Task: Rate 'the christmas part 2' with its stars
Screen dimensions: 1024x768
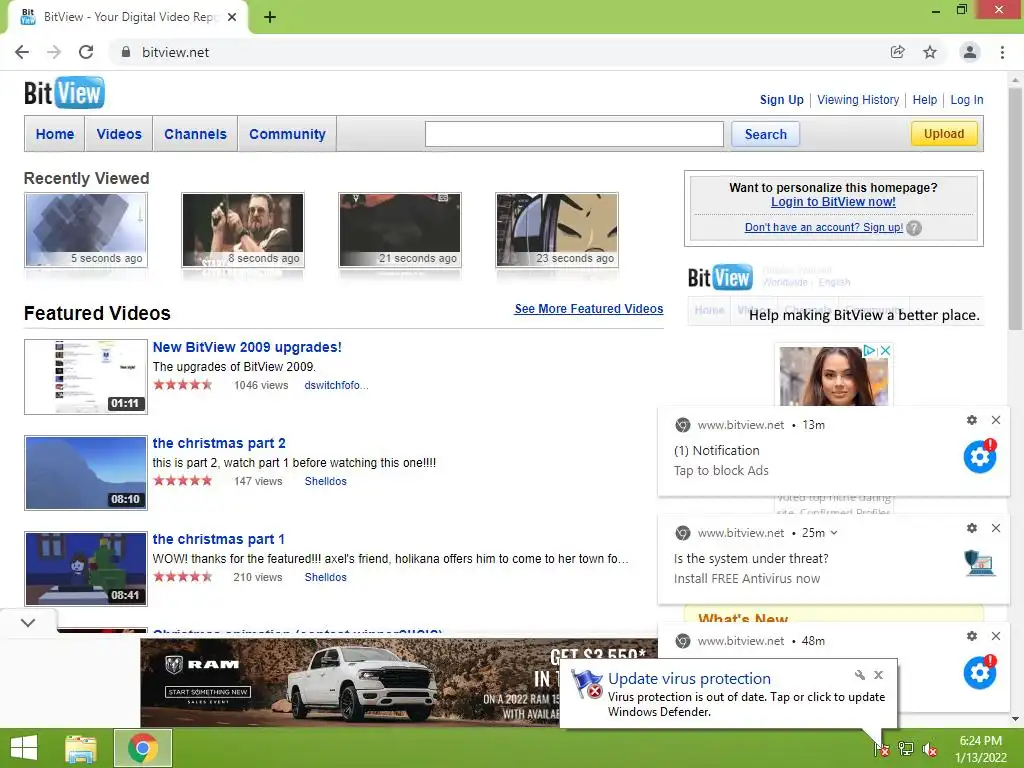Action: [x=183, y=481]
